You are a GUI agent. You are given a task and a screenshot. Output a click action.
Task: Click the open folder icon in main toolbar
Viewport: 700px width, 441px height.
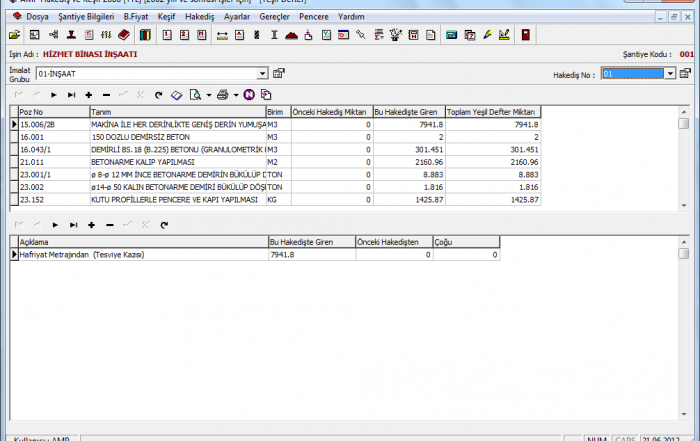(x=13, y=36)
